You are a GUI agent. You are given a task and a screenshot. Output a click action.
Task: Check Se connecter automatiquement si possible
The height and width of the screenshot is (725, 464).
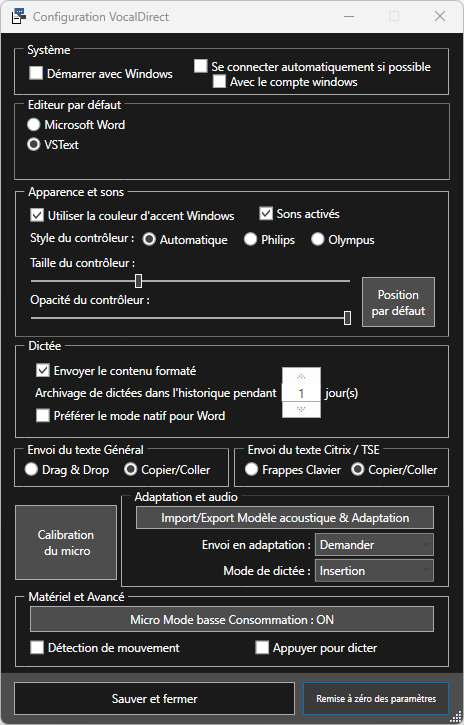tap(201, 66)
